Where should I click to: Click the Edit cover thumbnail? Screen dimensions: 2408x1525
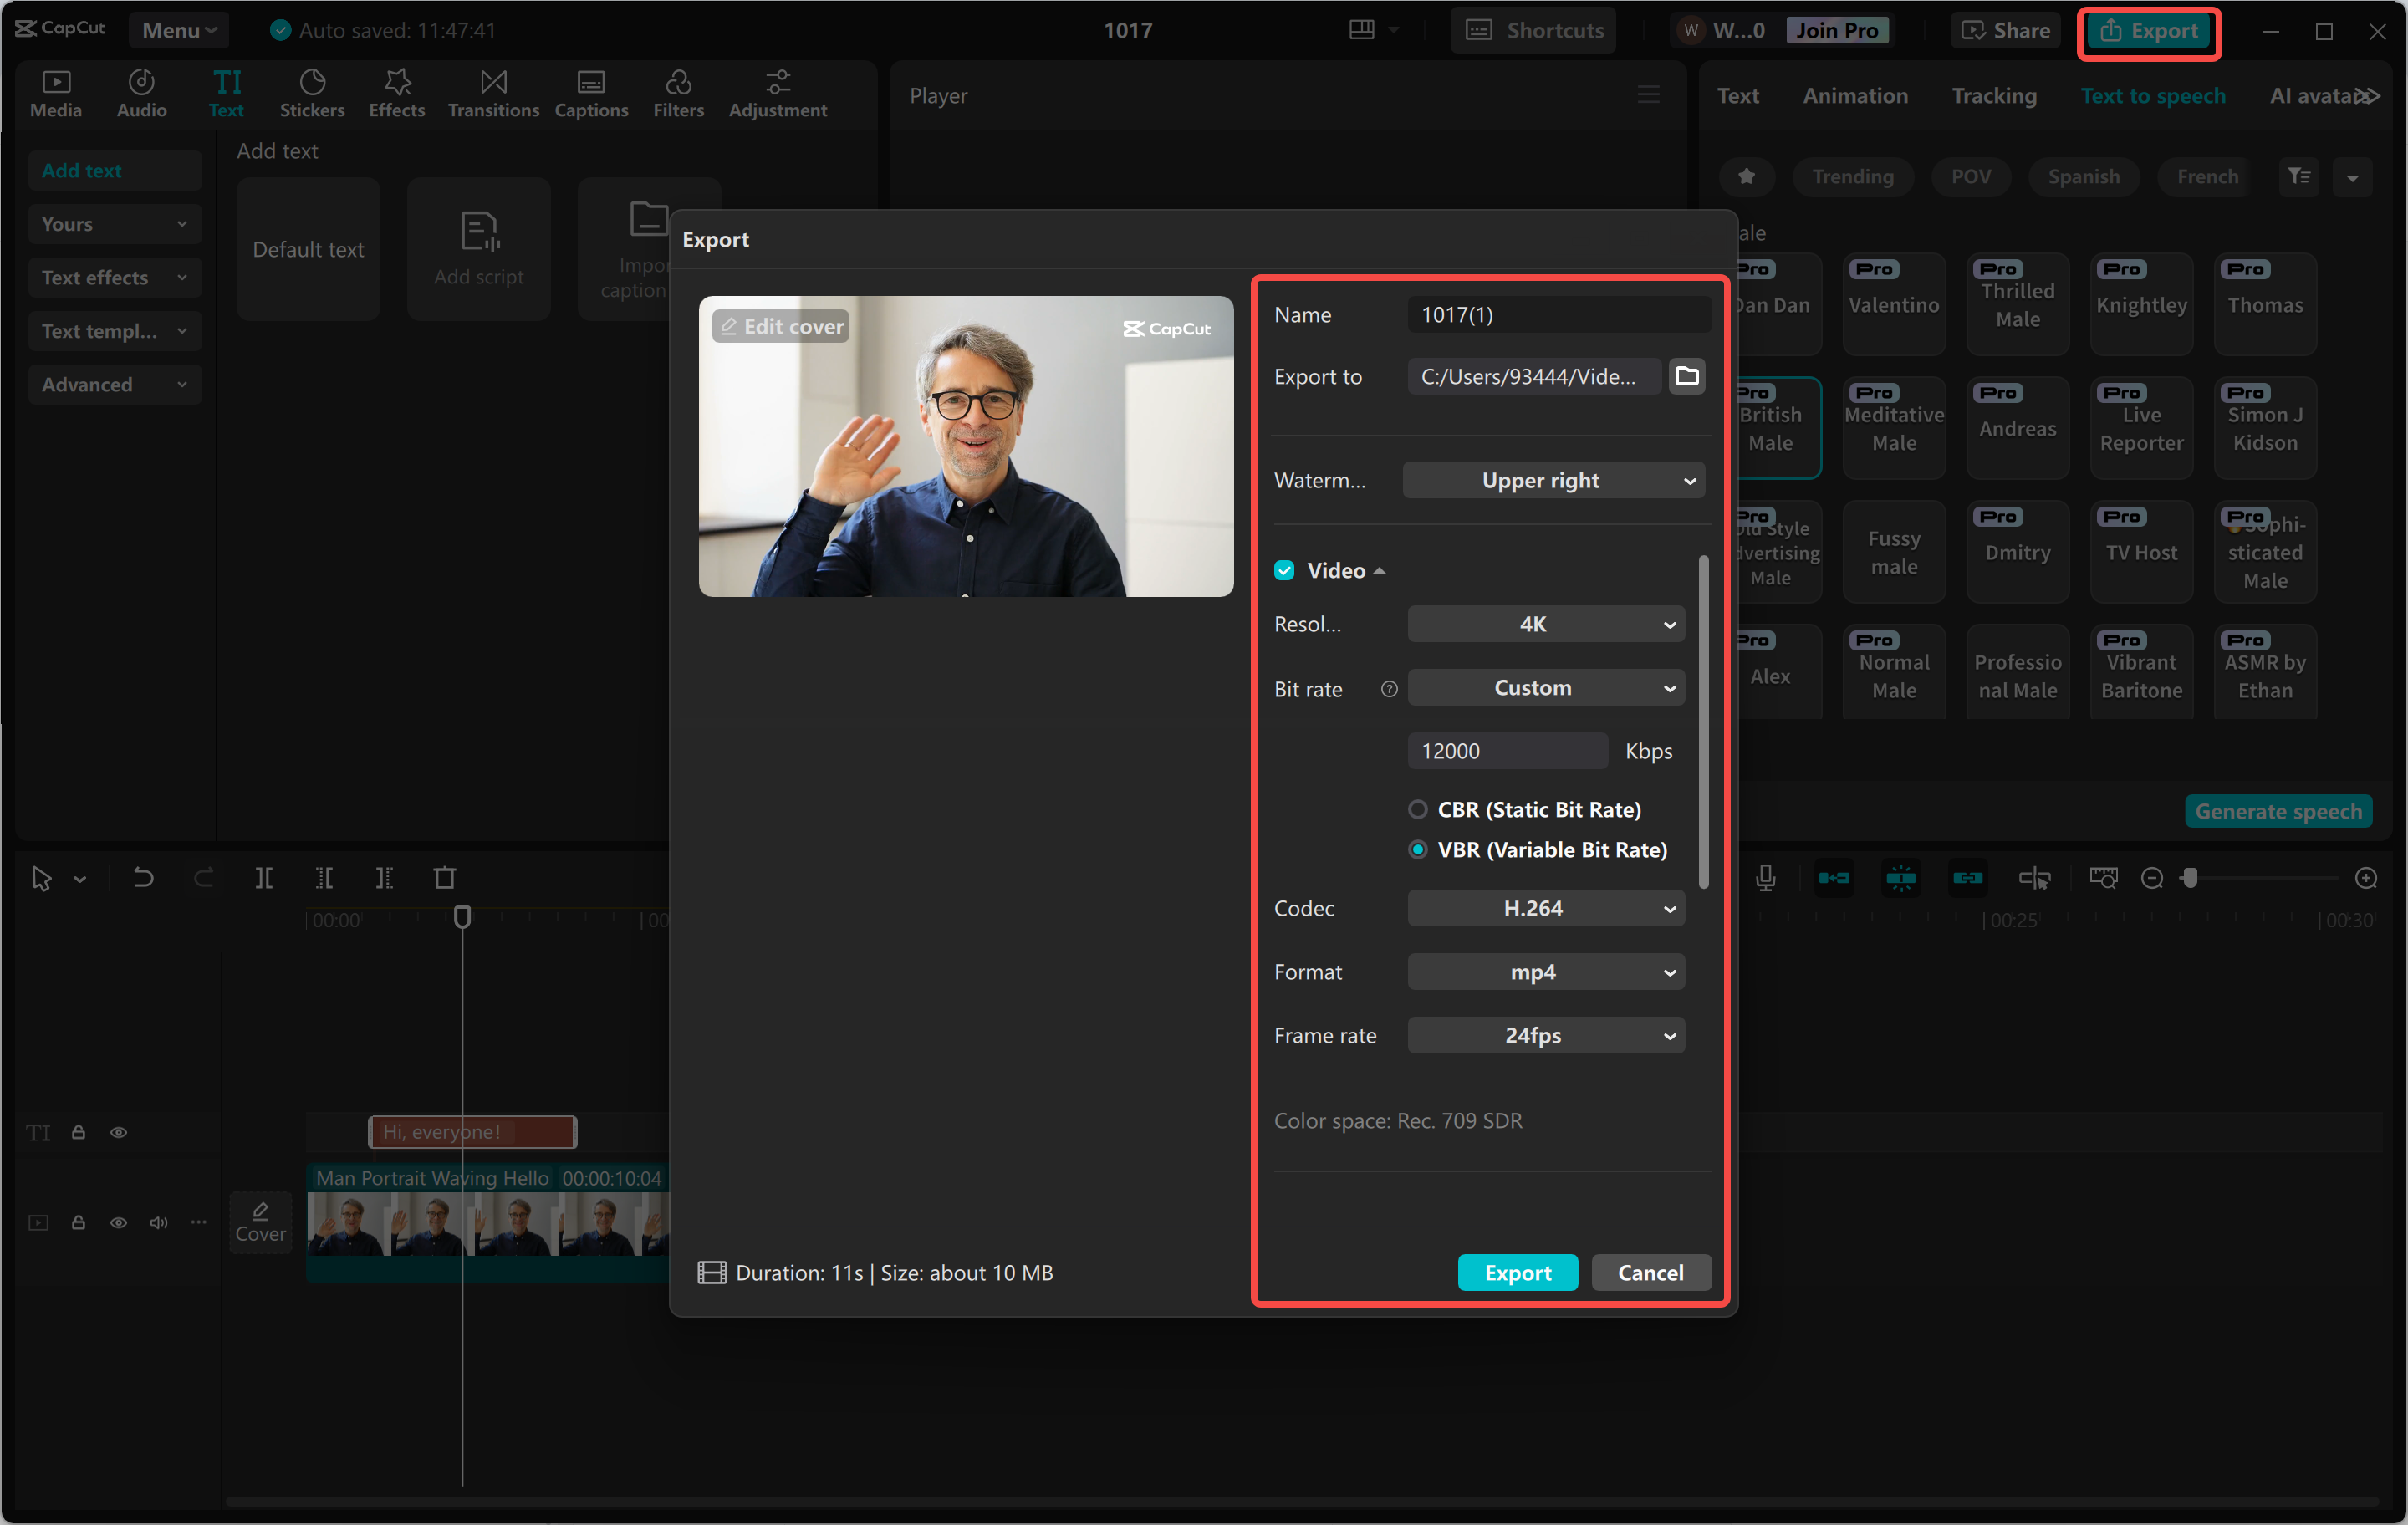pos(780,326)
